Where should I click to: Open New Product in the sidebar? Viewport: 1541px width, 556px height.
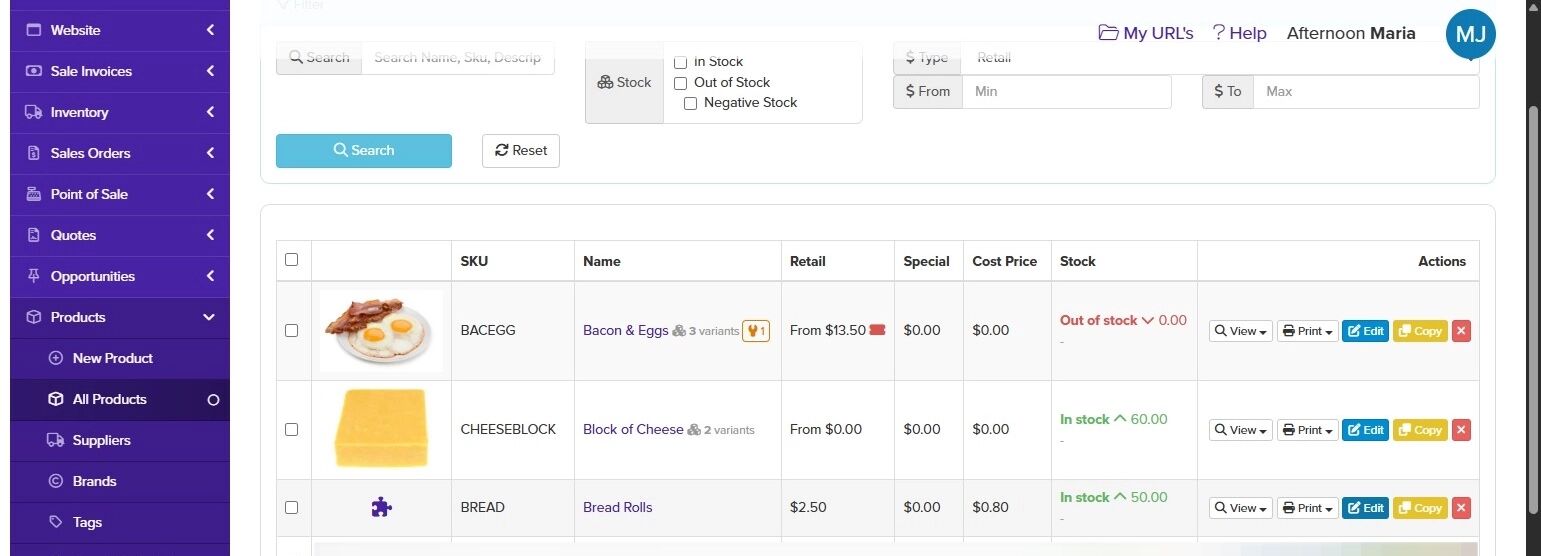(112, 358)
